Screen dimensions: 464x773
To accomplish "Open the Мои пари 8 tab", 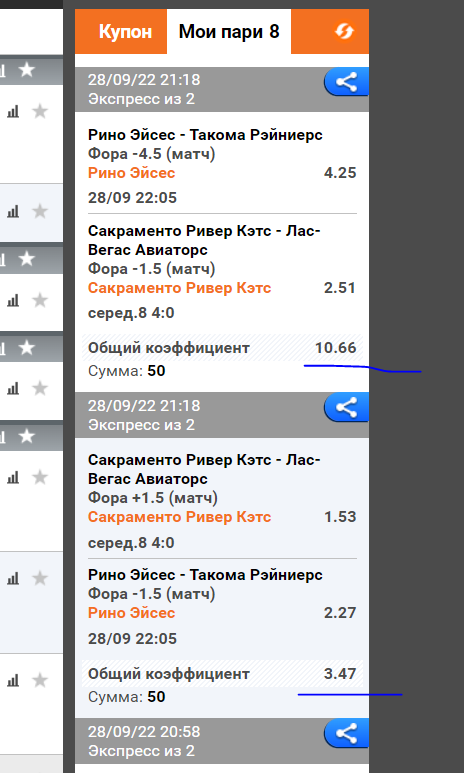I will [229, 32].
